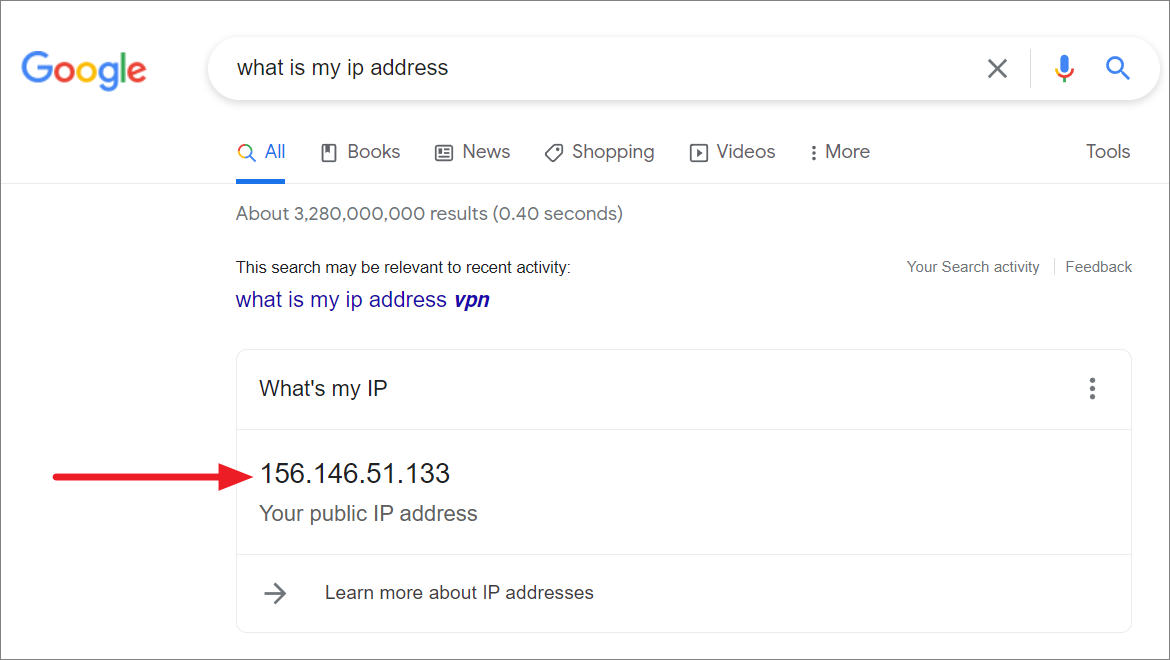Switch to the News tab
Viewport: 1170px width, 660px height.
[473, 152]
